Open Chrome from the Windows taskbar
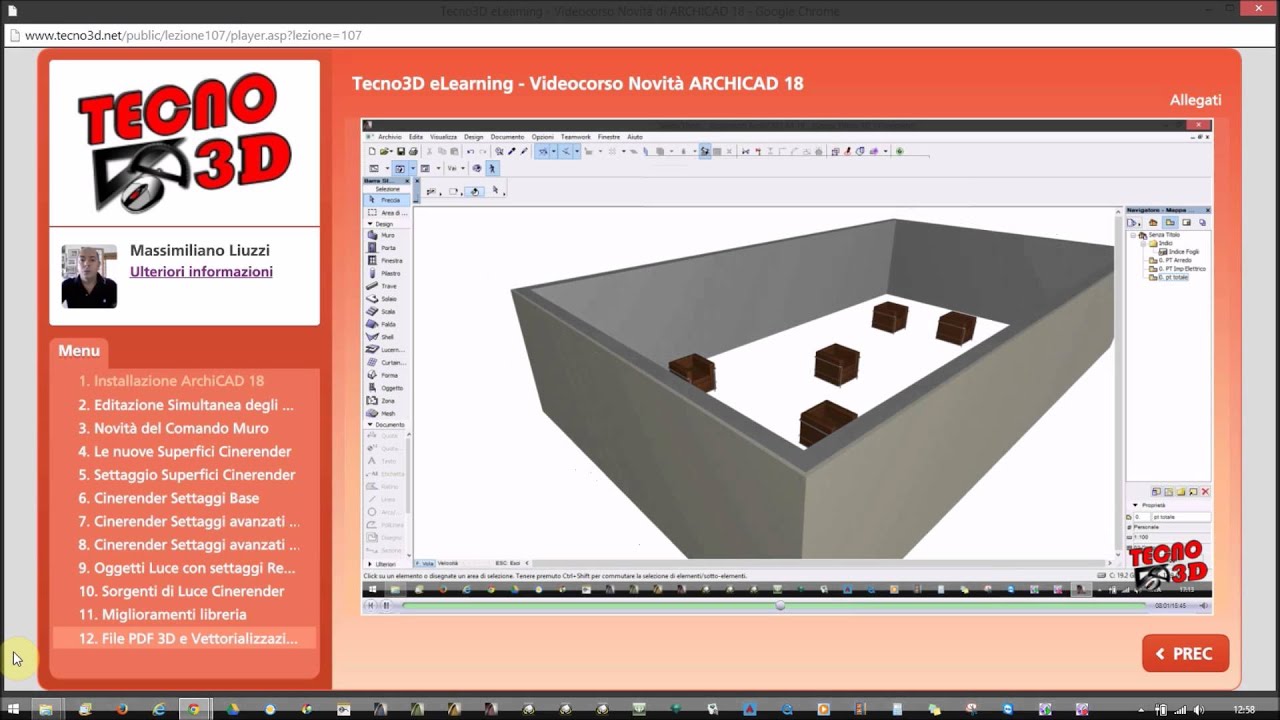 194,709
